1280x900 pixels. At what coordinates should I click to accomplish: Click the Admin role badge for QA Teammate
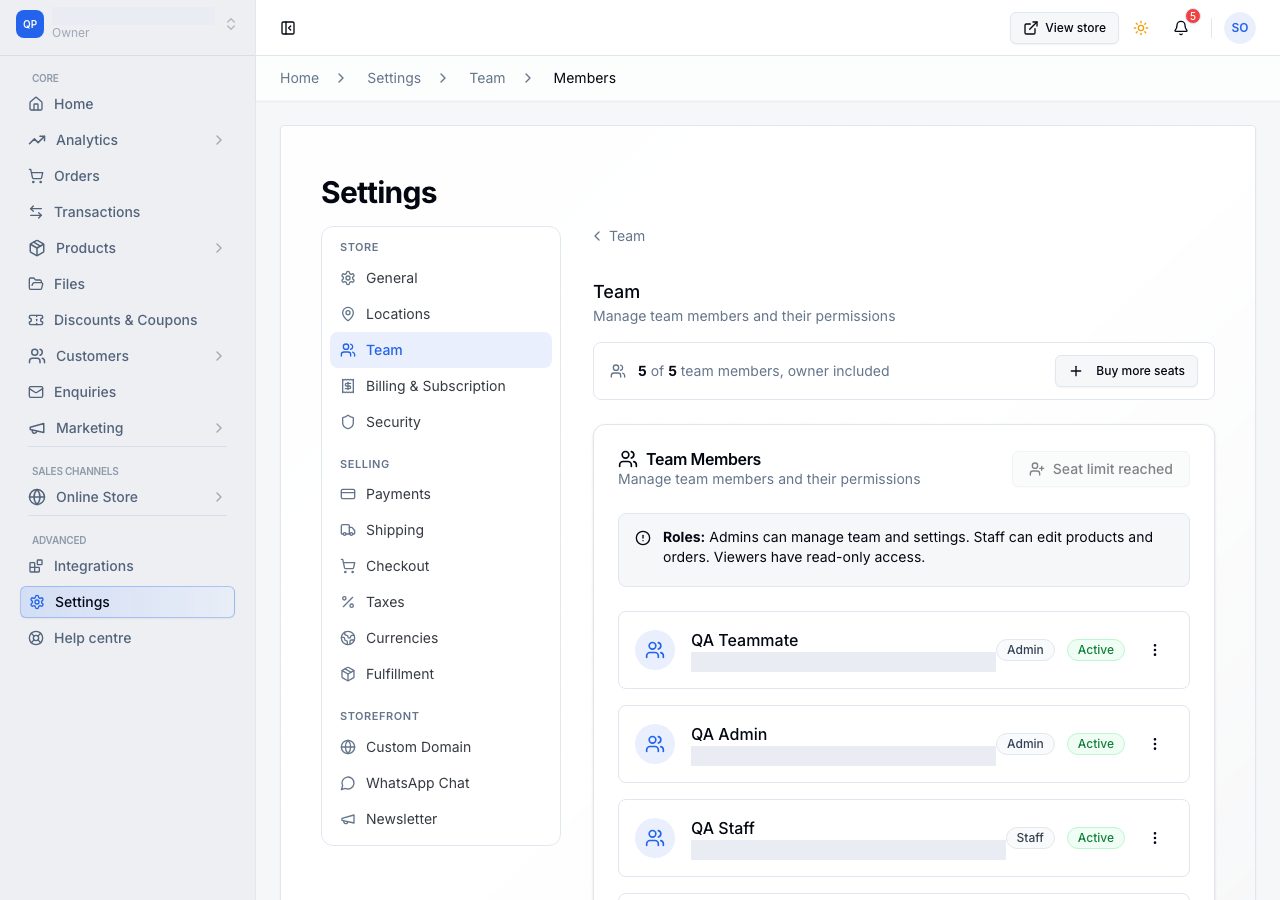(x=1025, y=650)
